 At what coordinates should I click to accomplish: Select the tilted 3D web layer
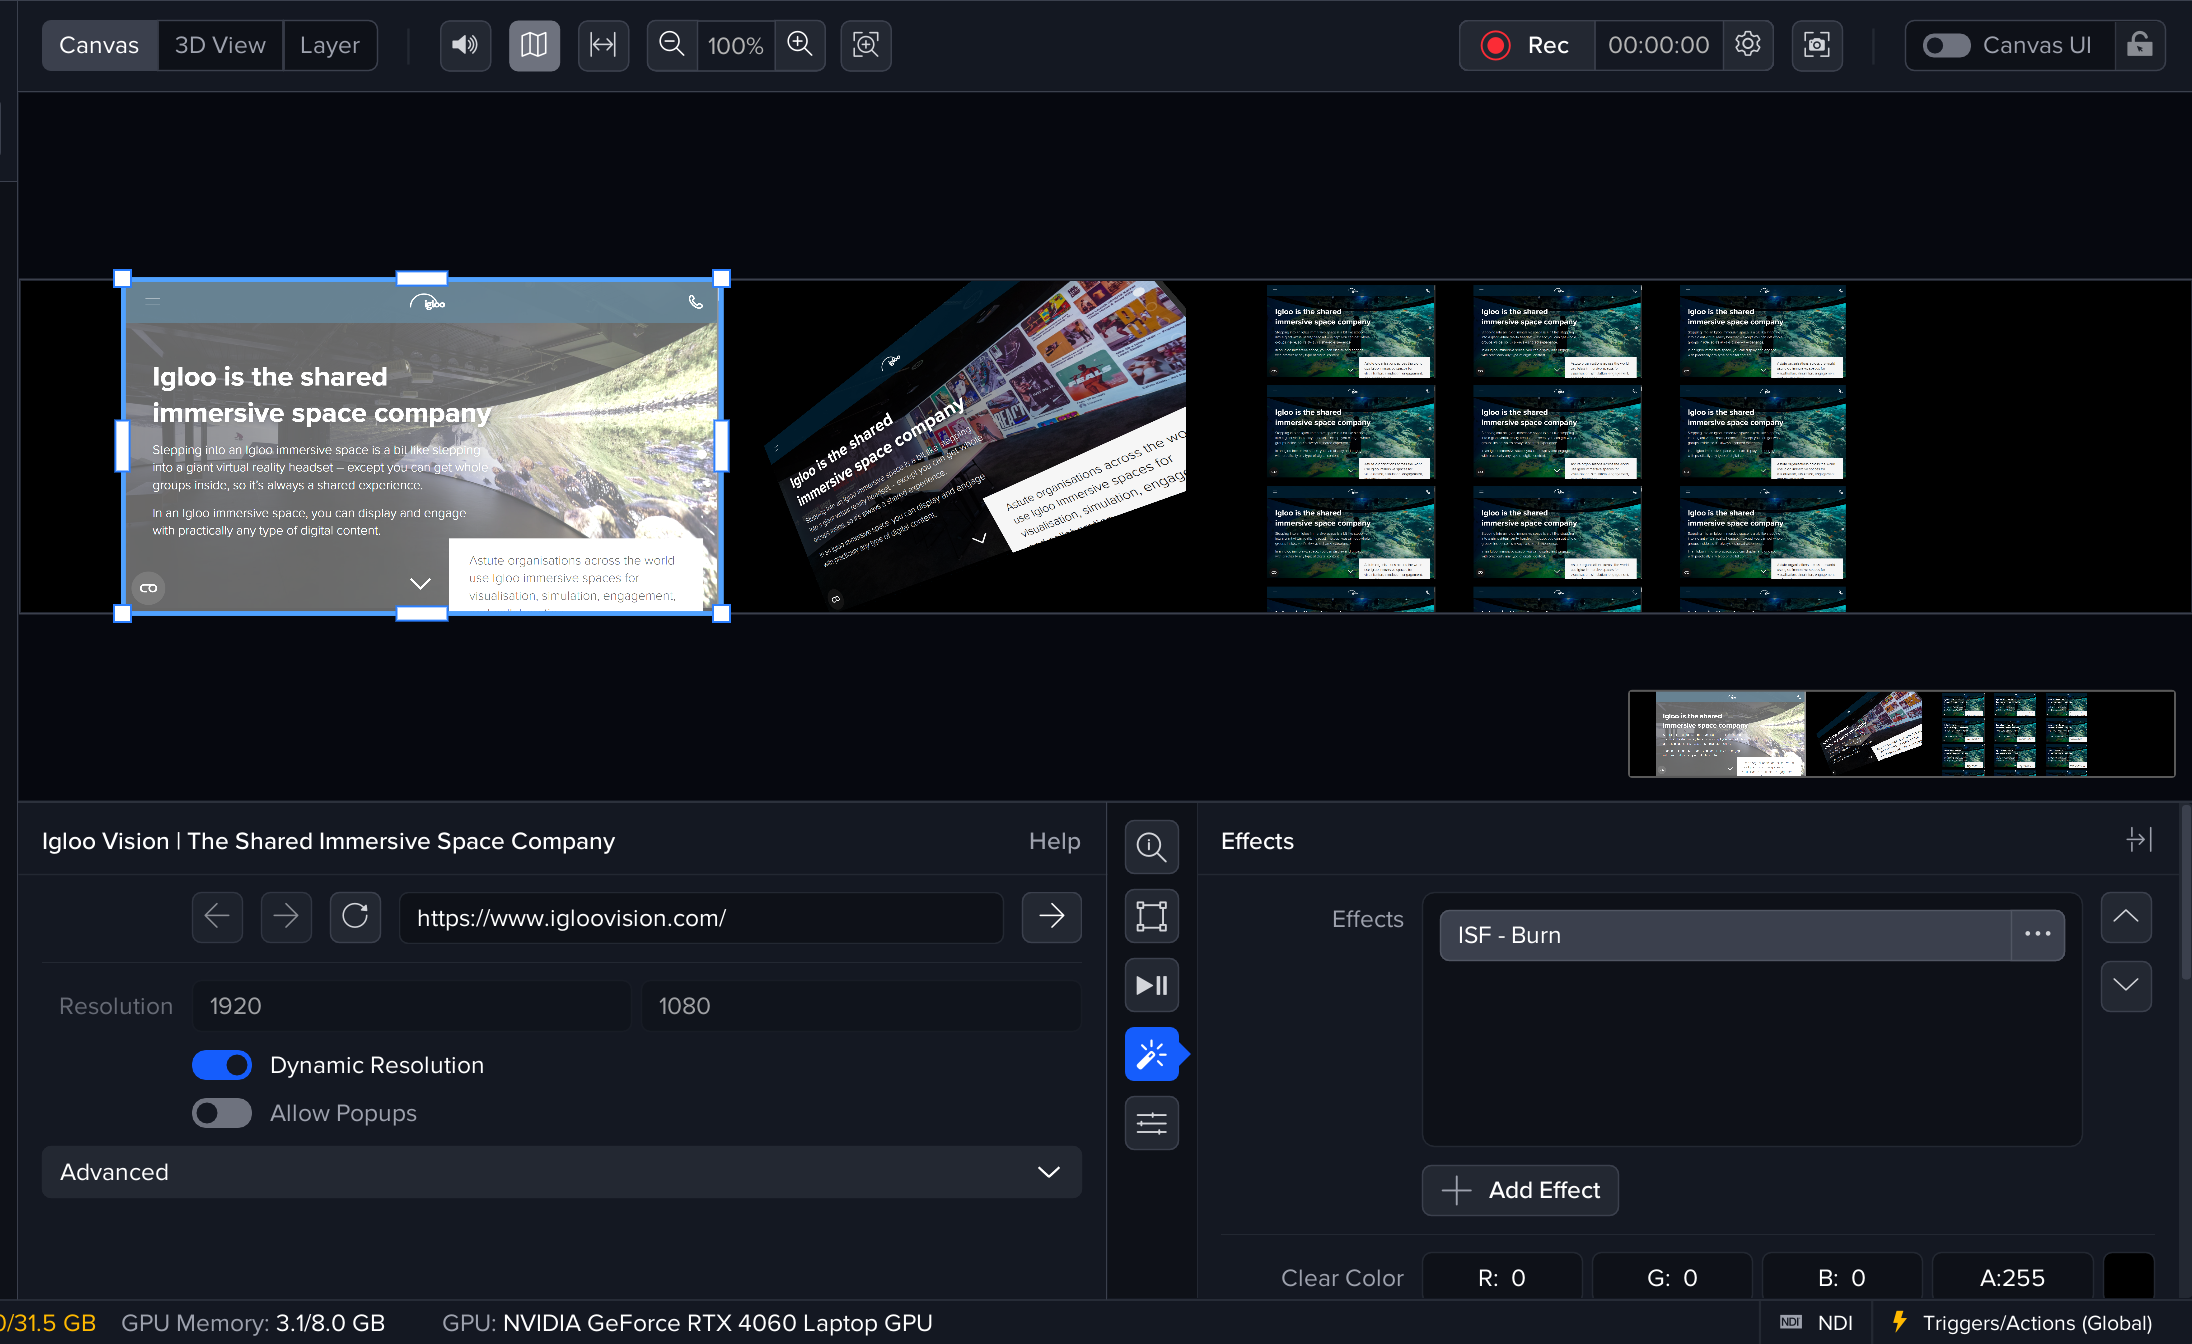(975, 445)
